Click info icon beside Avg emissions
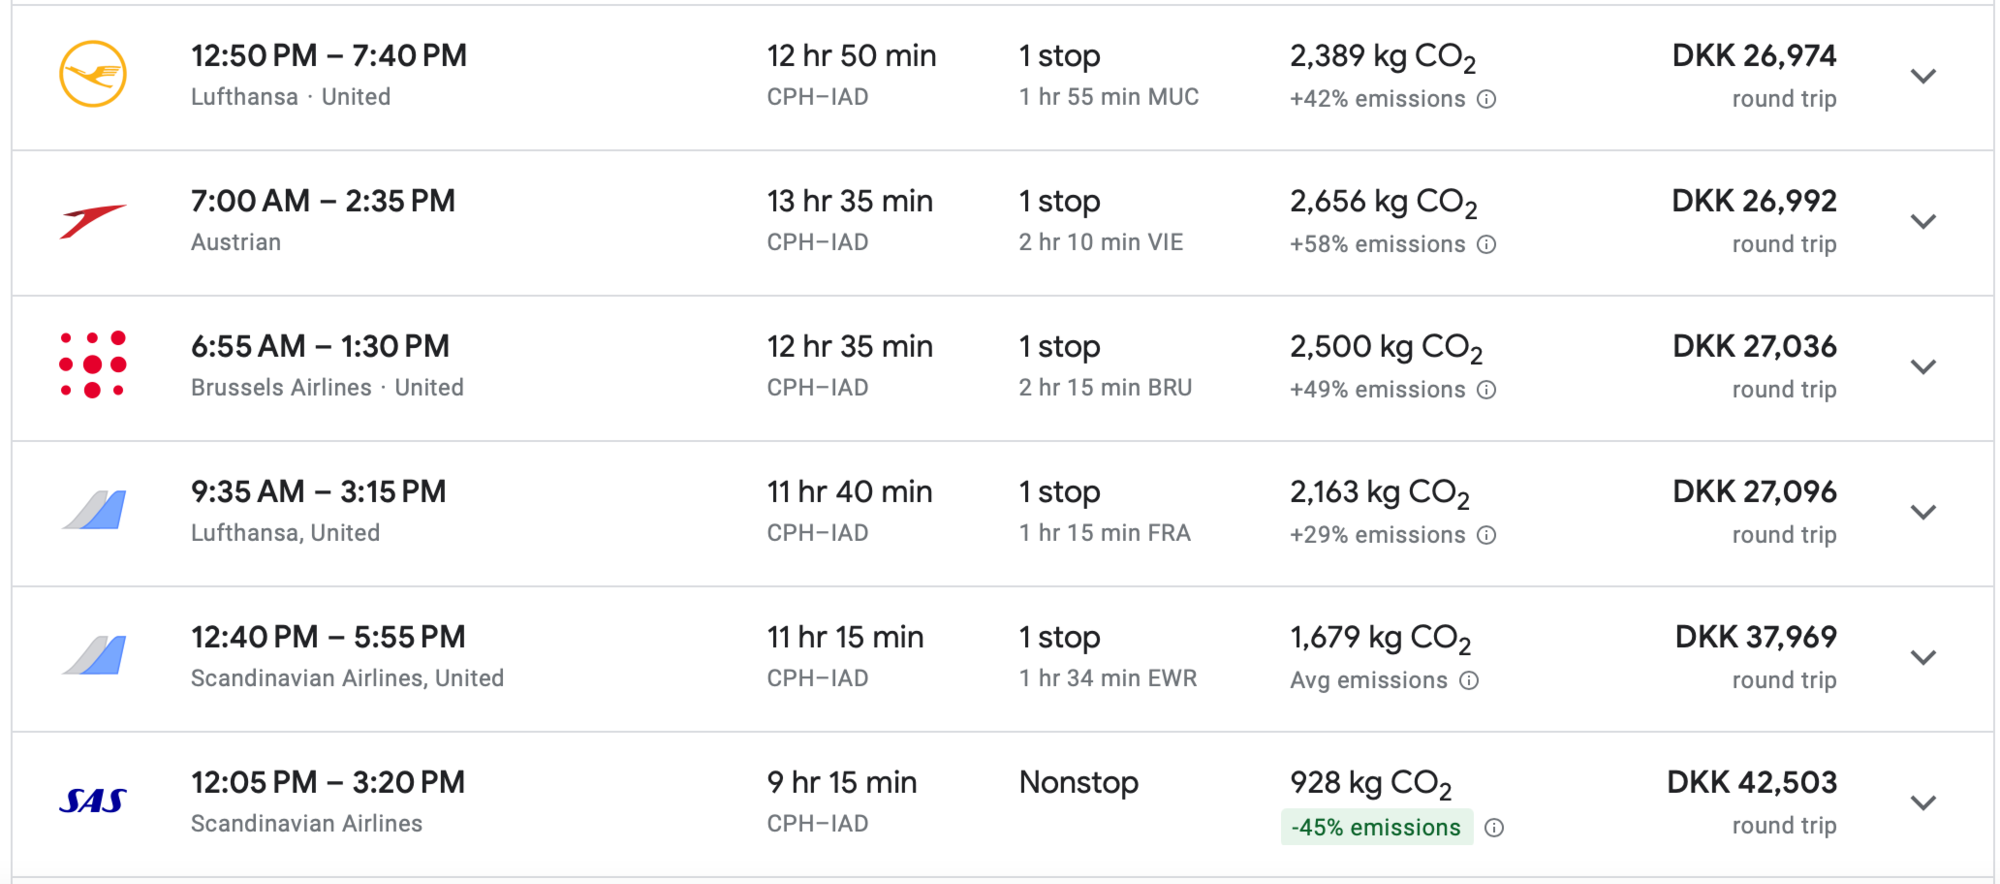 click(x=1469, y=681)
